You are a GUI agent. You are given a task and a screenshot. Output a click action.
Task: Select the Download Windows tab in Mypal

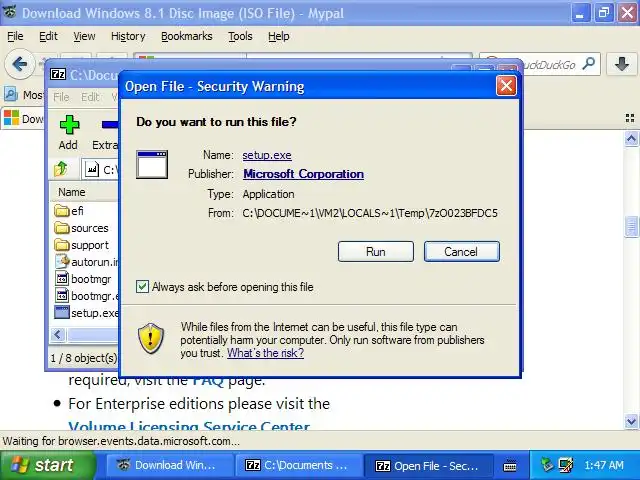(23, 119)
